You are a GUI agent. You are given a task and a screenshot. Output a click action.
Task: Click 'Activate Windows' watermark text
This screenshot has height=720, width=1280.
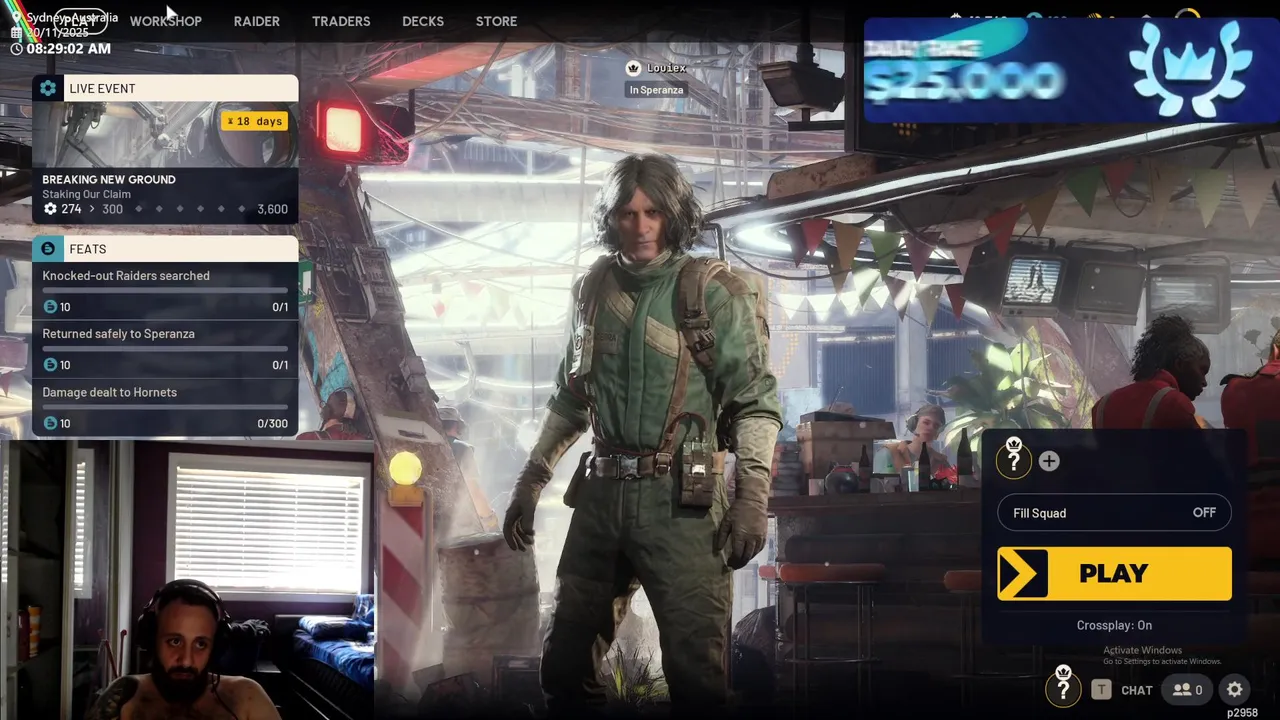pyautogui.click(x=1141, y=651)
